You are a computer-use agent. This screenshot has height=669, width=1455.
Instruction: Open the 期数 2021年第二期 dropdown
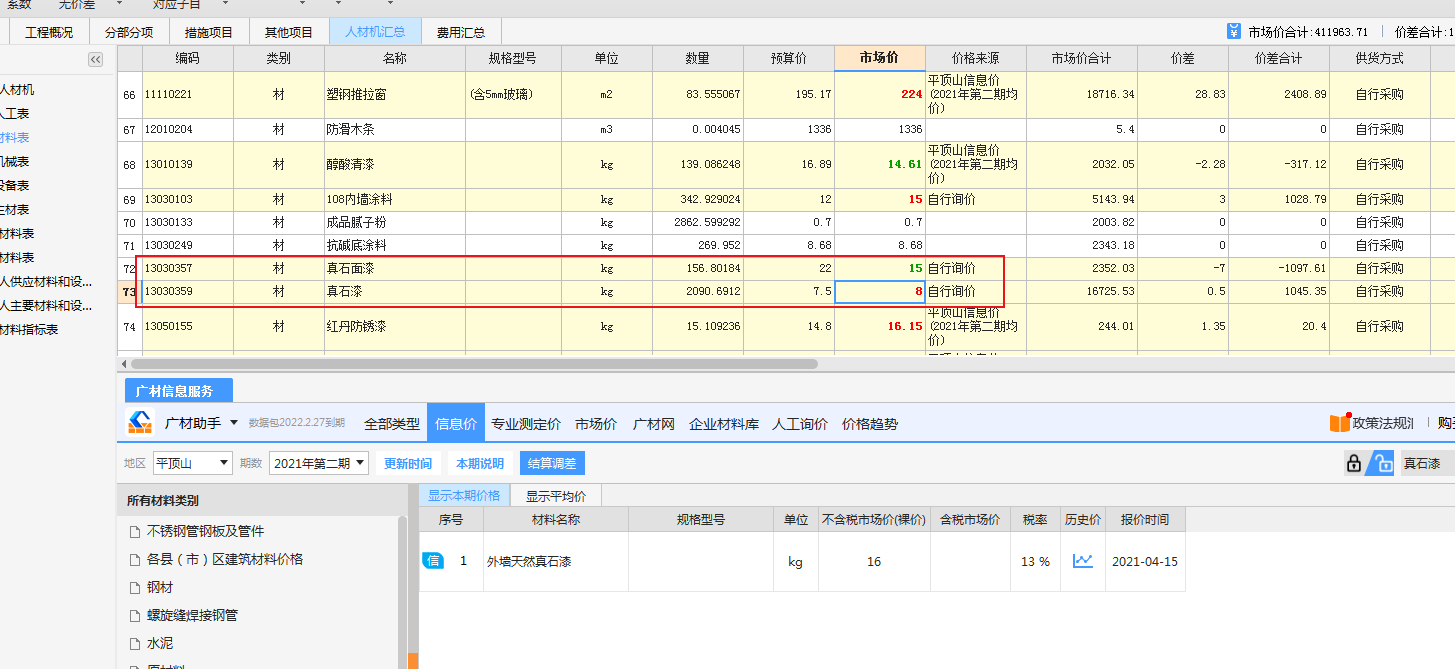click(319, 463)
